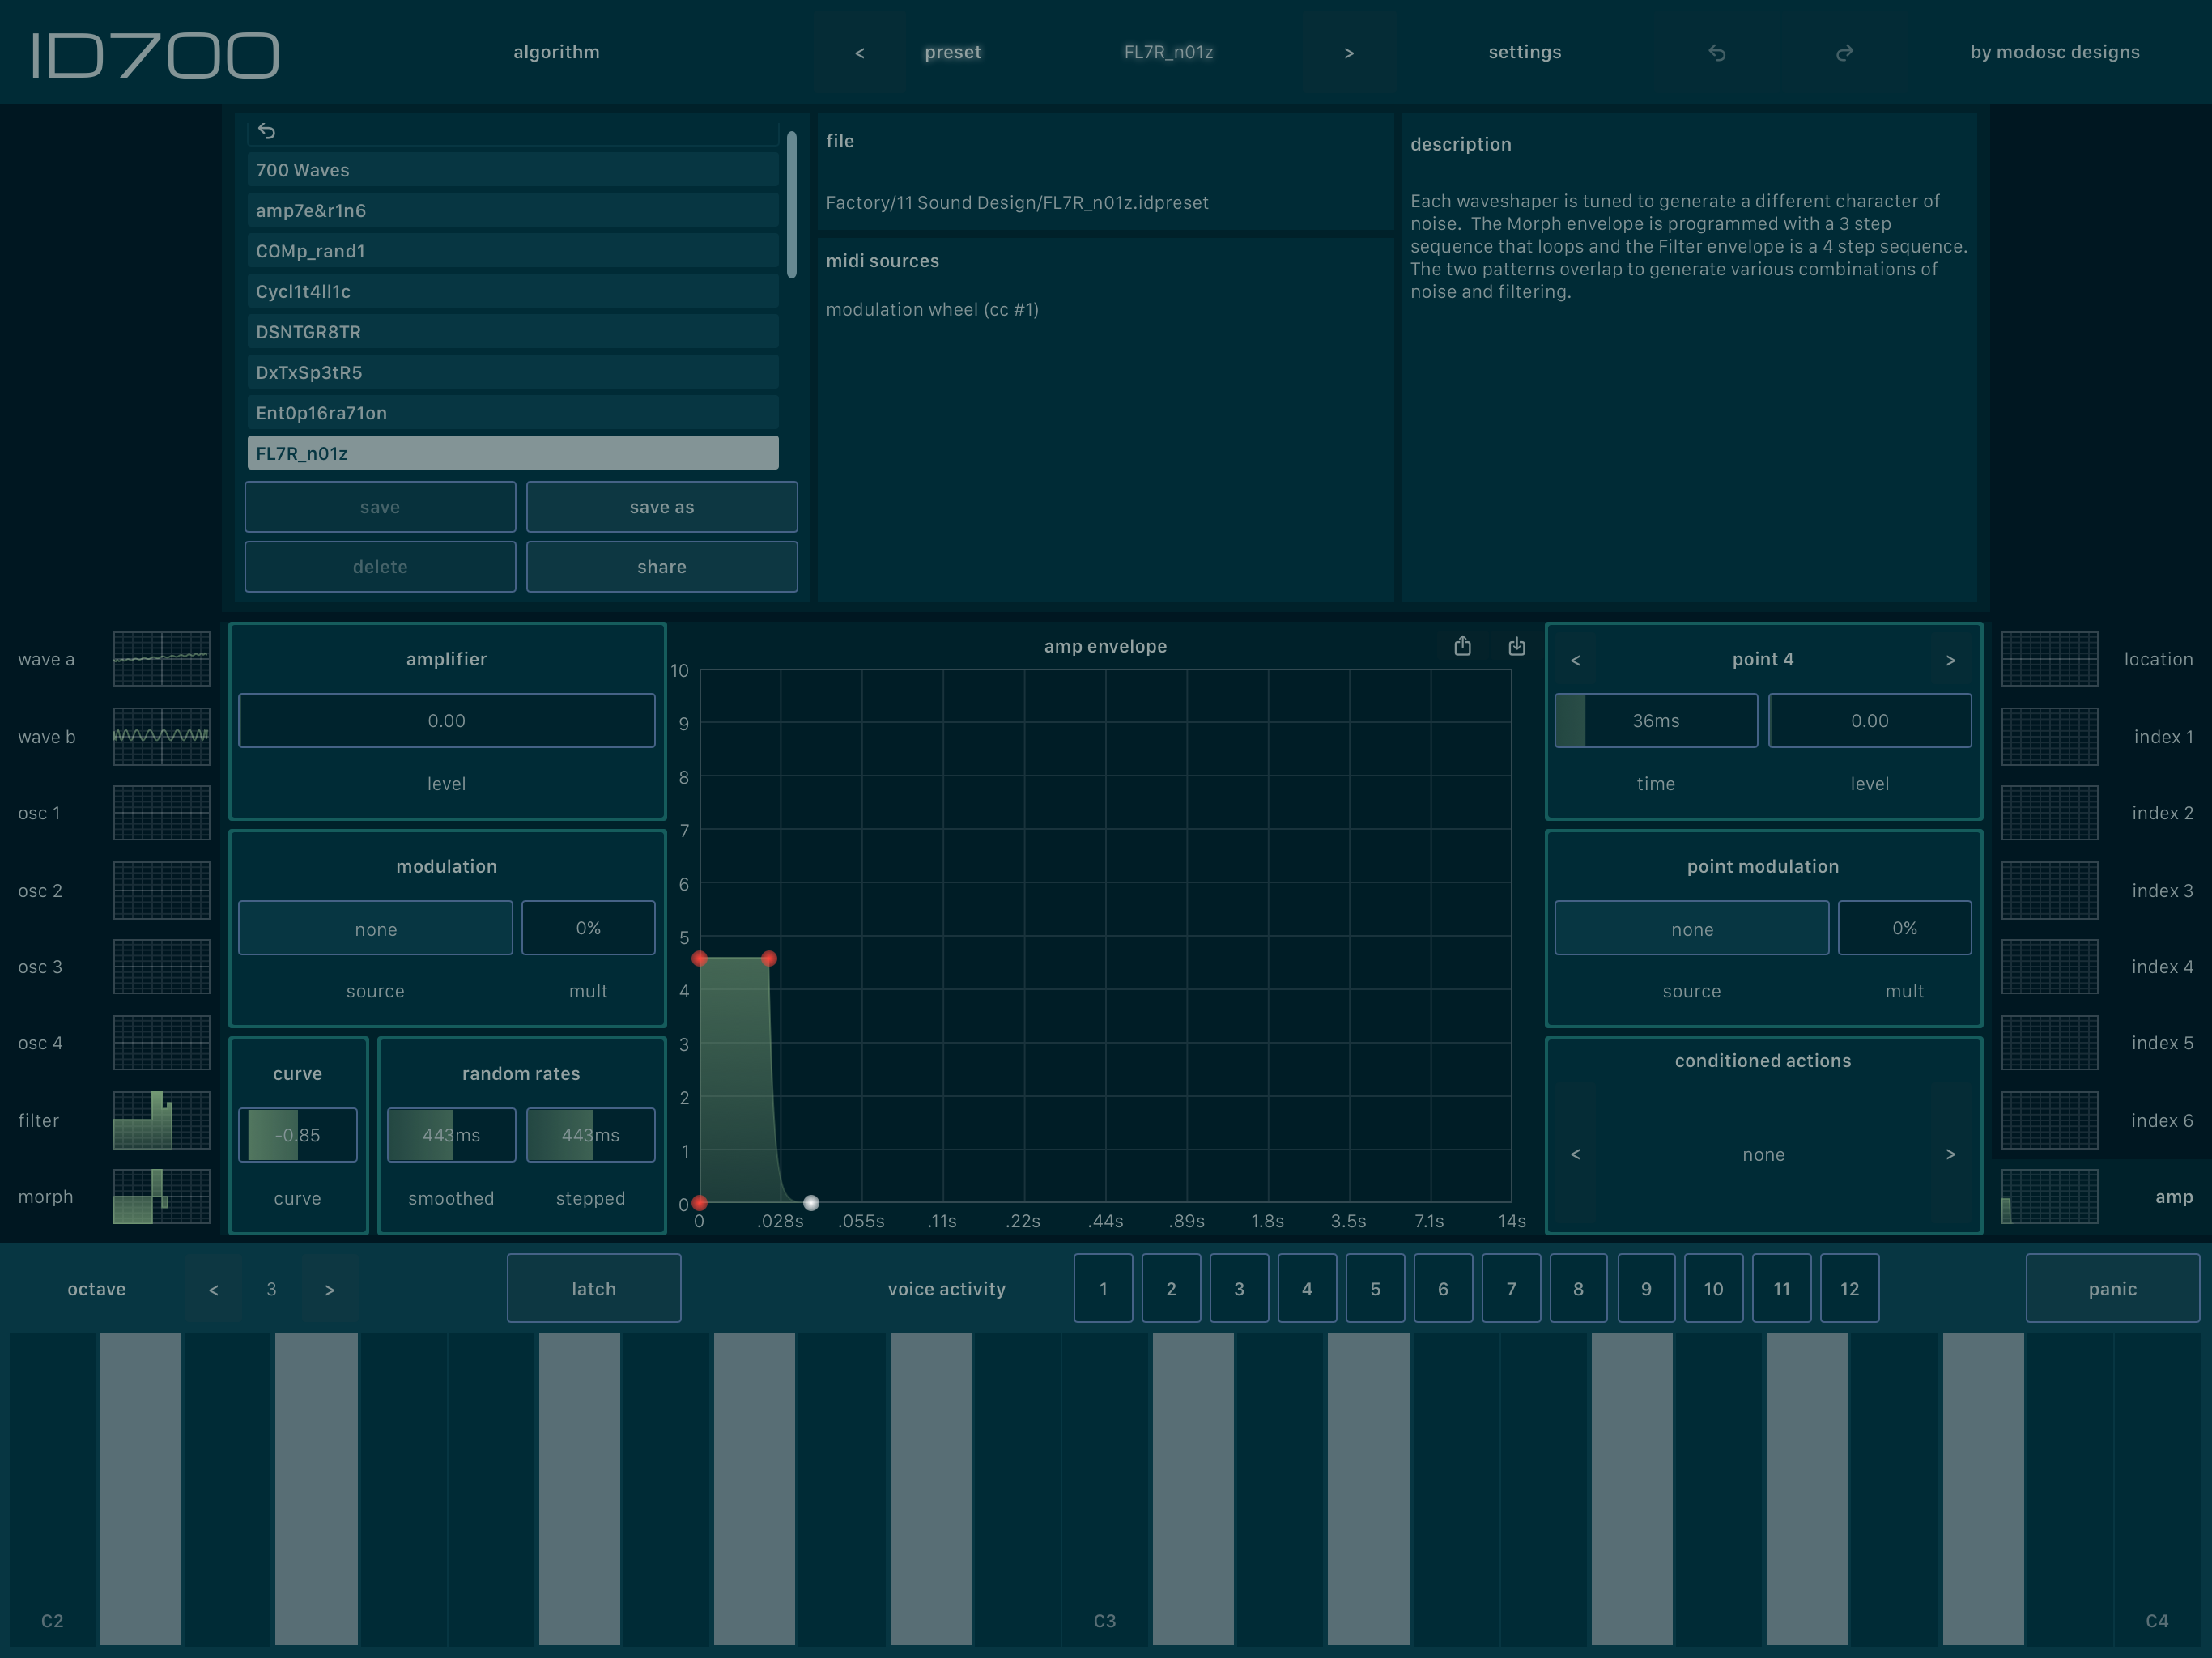Screen dimensions: 2212x1658
Task: Click the export icon above the amp envelope
Action: tap(1463, 646)
